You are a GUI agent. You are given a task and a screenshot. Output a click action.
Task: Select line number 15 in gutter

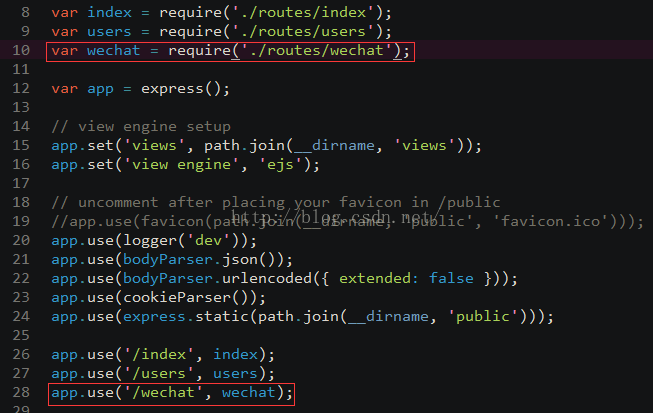21,145
